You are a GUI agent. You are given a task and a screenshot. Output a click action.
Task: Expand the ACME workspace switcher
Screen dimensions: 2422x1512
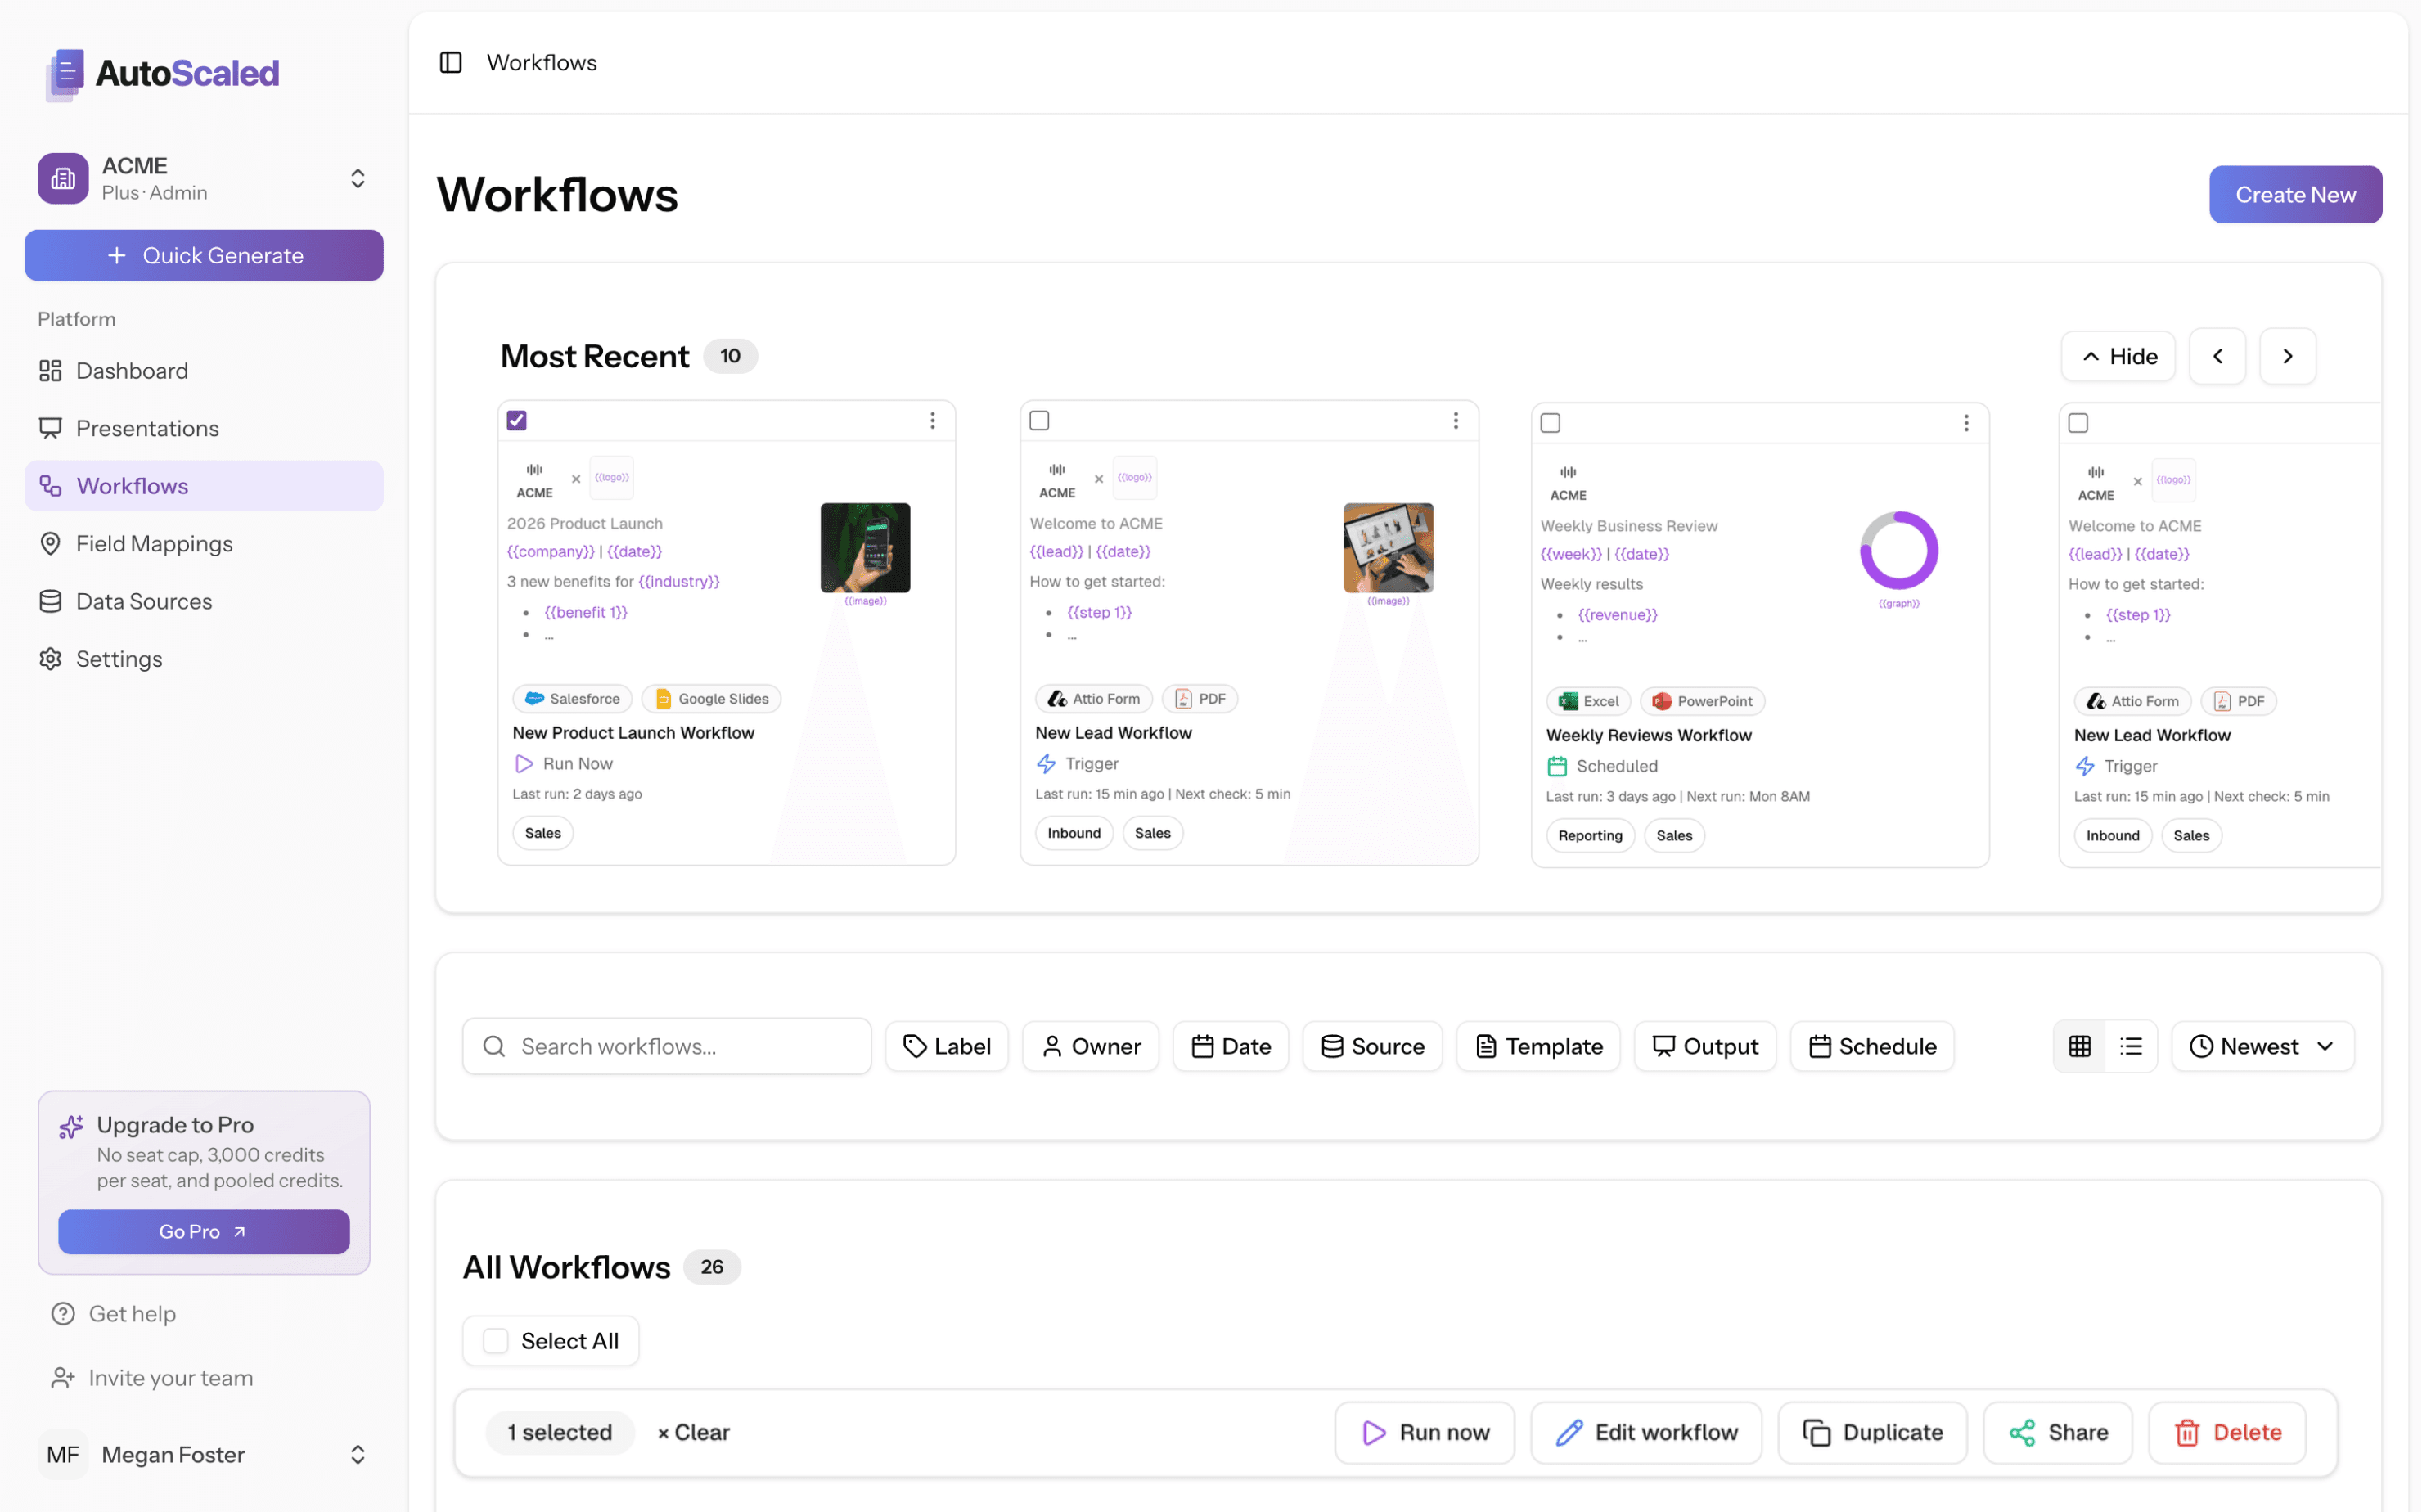coord(358,179)
